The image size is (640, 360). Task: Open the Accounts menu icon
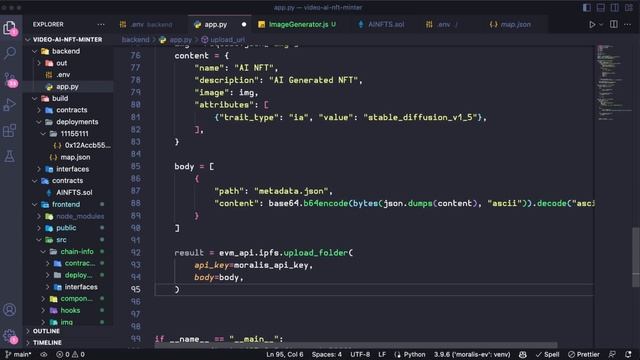tap(9, 310)
